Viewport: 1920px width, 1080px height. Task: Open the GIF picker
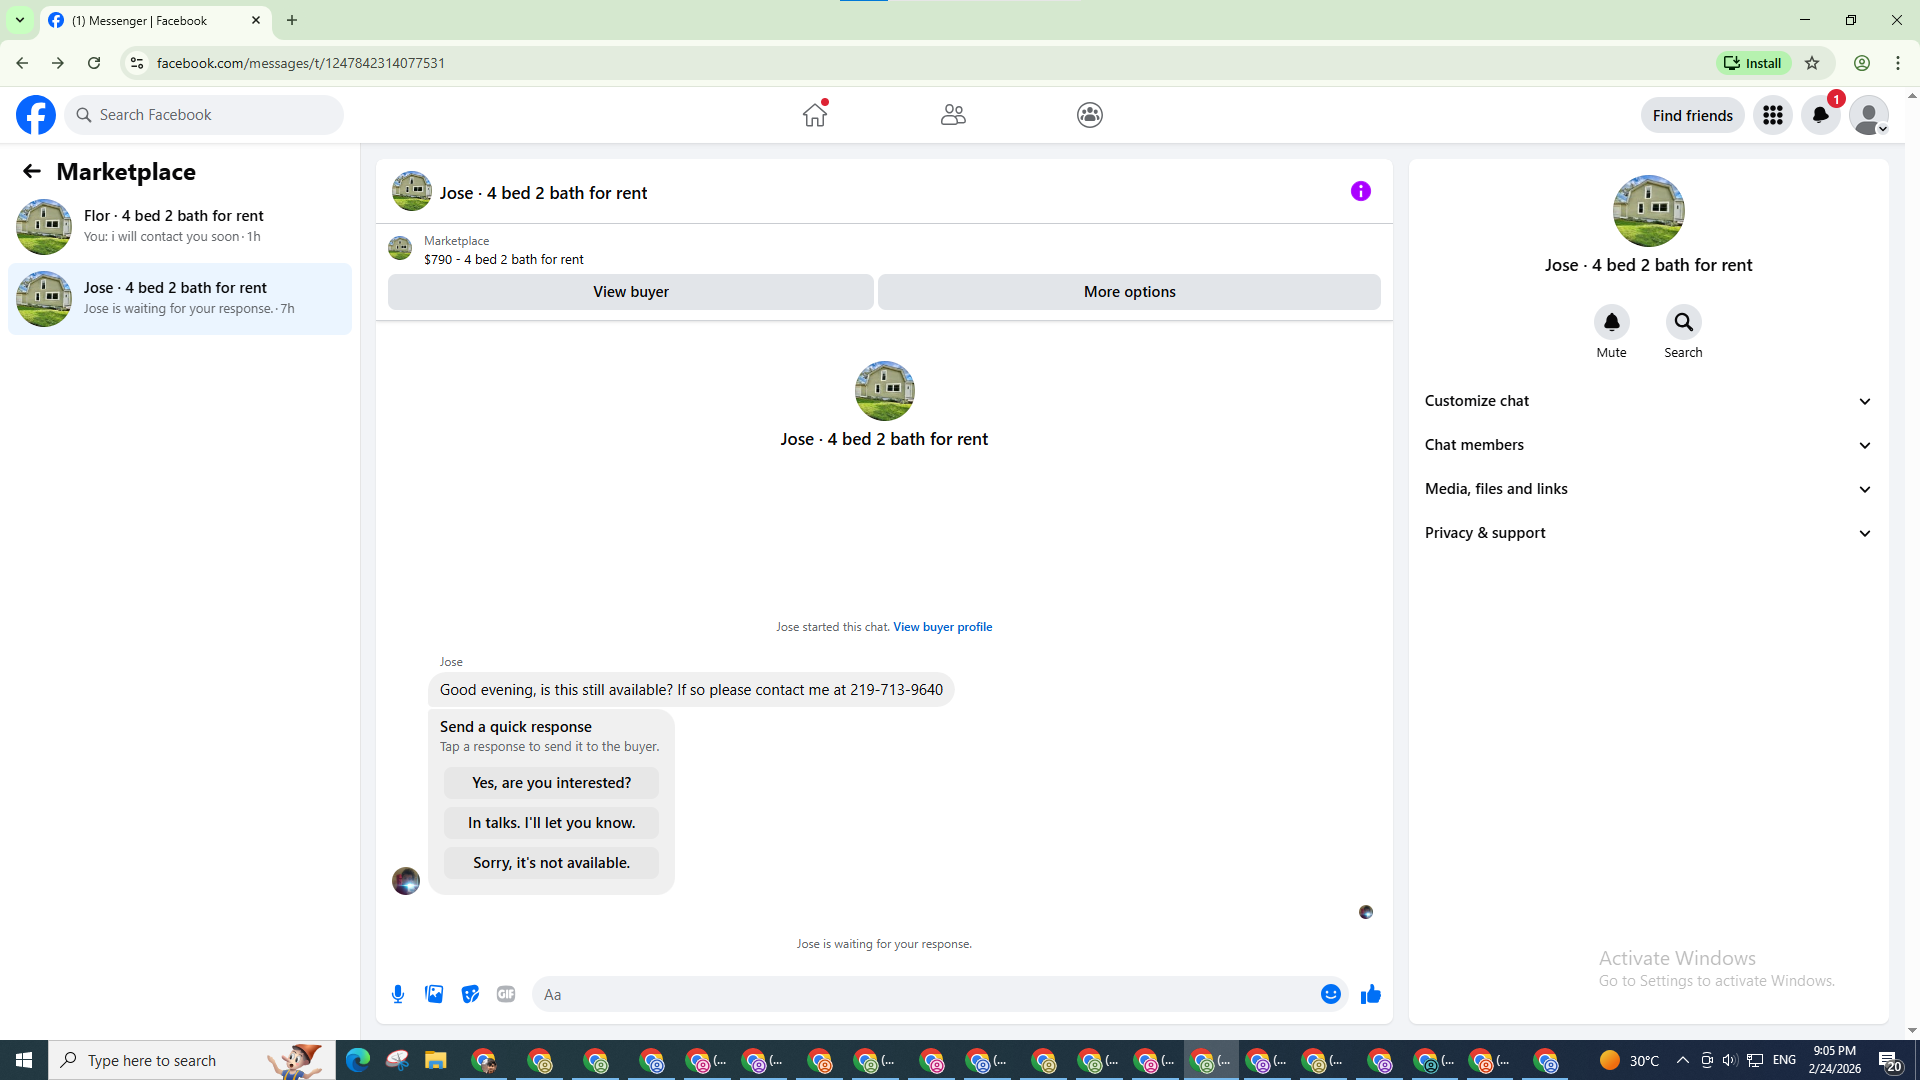click(x=506, y=994)
